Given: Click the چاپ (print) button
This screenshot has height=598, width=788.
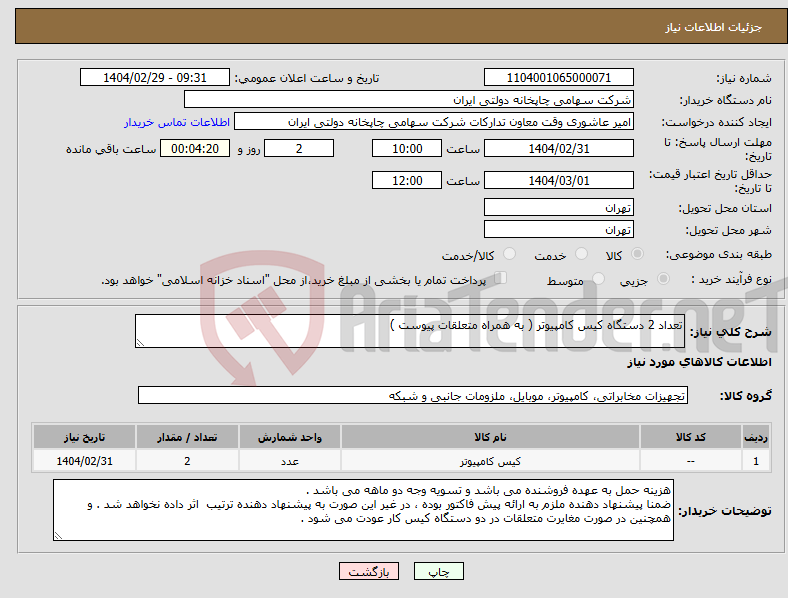Looking at the screenshot, I should click(x=438, y=571).
